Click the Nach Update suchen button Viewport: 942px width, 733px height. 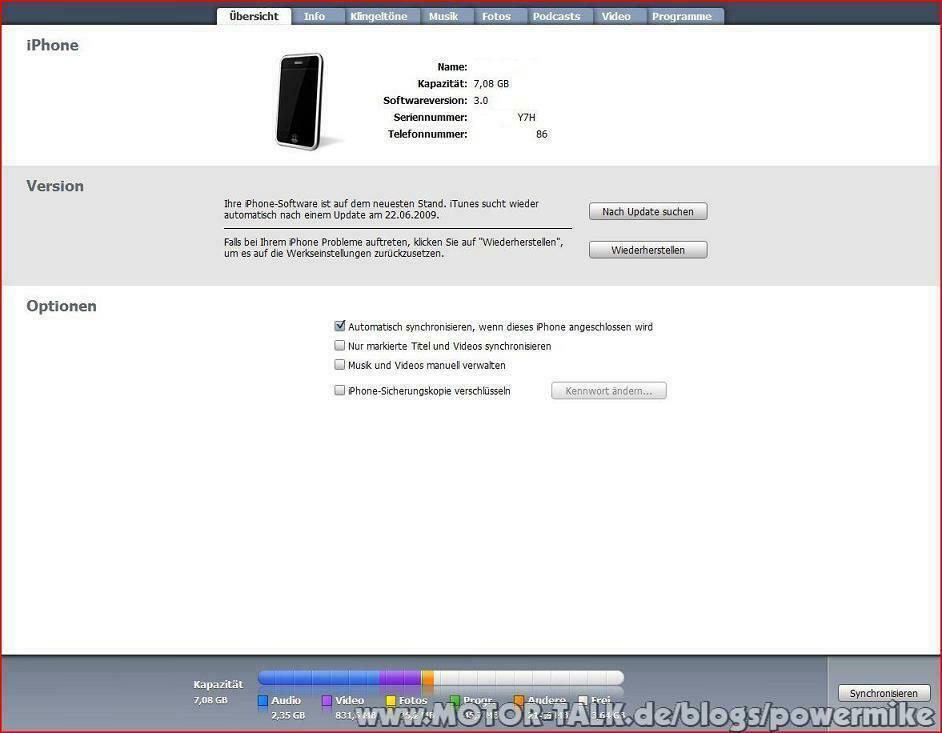point(648,211)
